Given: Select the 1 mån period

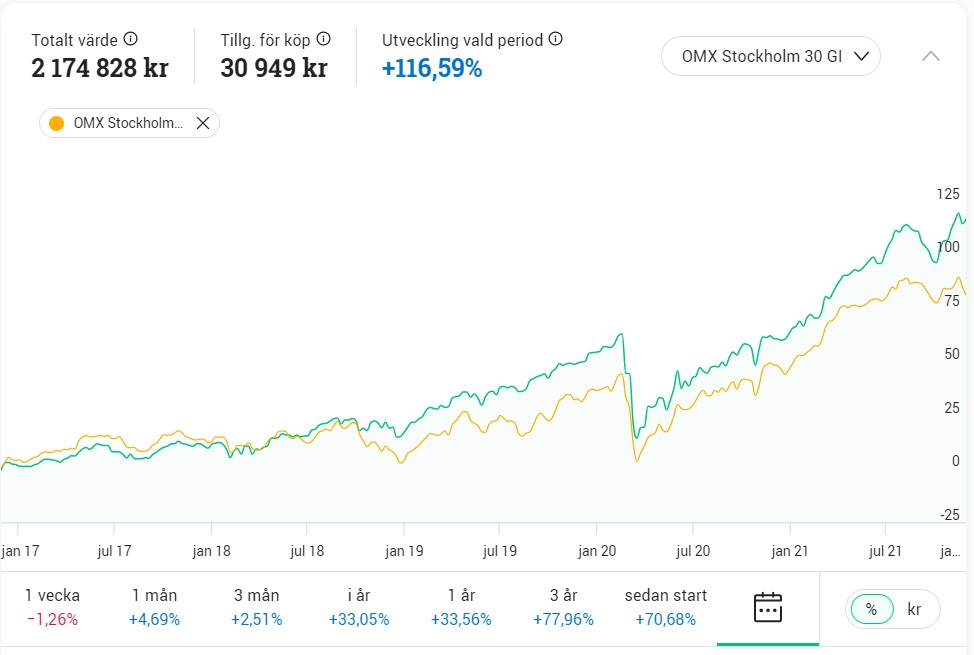Looking at the screenshot, I should tap(154, 607).
